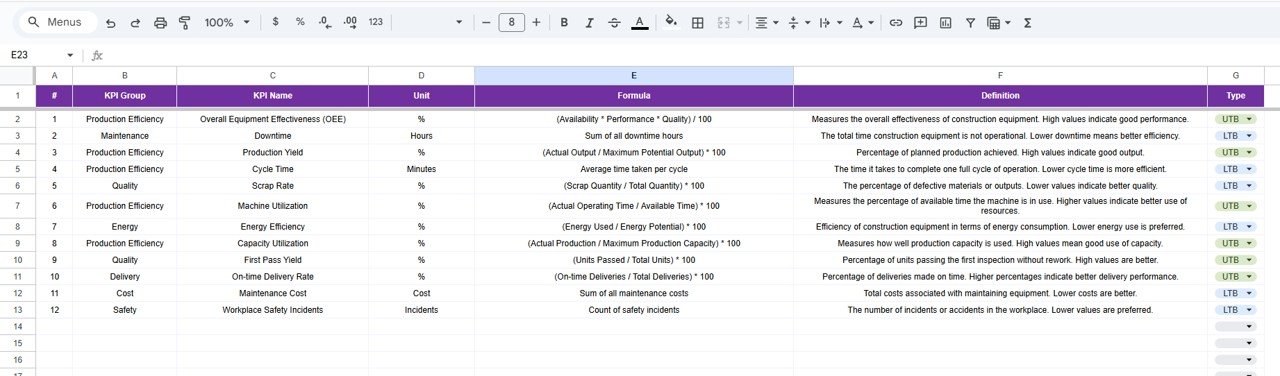The width and height of the screenshot is (1280, 376).
Task: Open the Borders icon menu
Action: coord(698,22)
